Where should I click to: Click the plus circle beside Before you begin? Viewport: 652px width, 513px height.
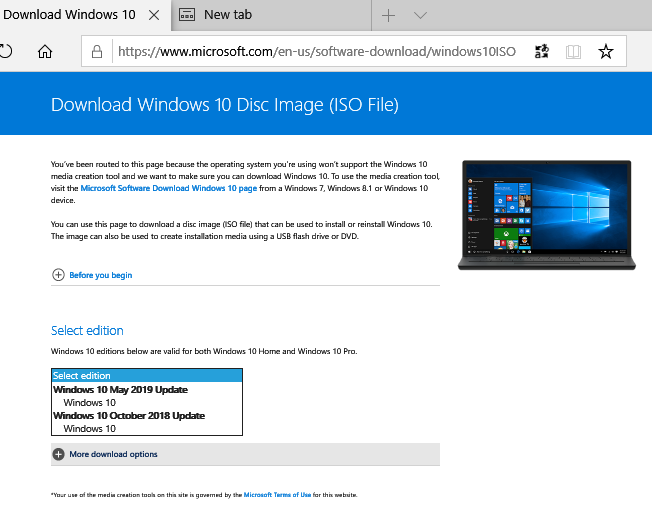click(58, 275)
